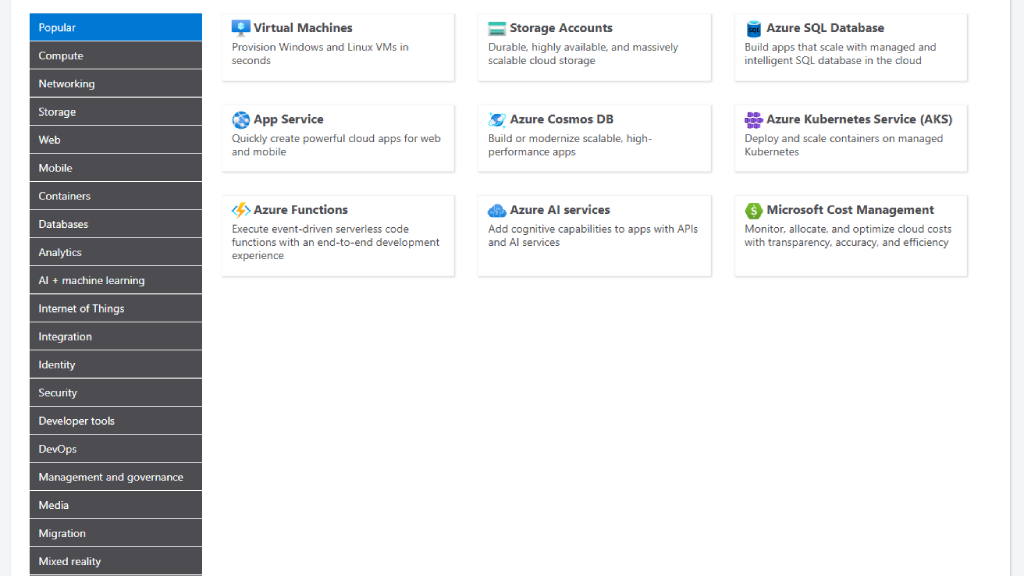Screen dimensions: 1024x576
Task: Open the Storage Accounts title link
Action: [x=561, y=28]
